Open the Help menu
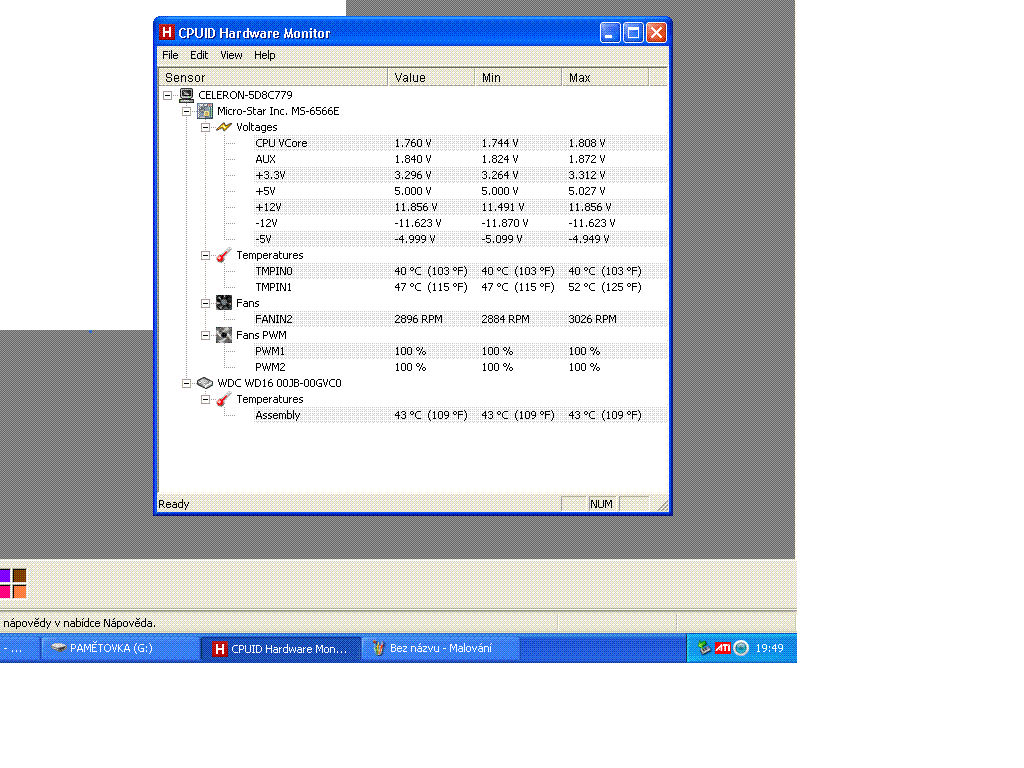This screenshot has height=768, width=1024. [x=264, y=55]
